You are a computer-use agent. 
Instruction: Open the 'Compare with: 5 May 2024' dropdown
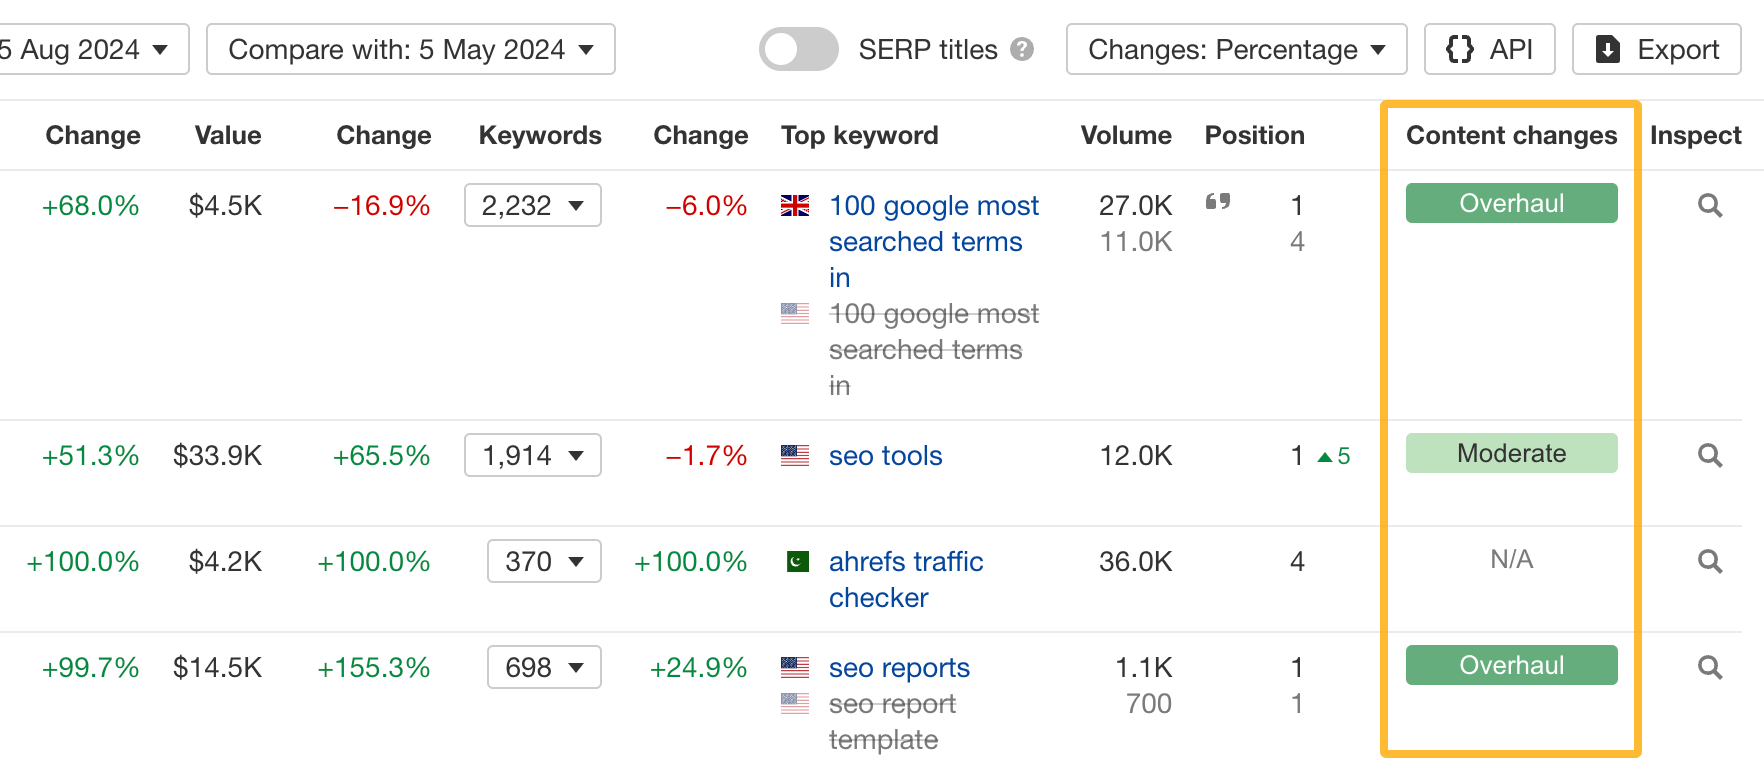tap(410, 50)
